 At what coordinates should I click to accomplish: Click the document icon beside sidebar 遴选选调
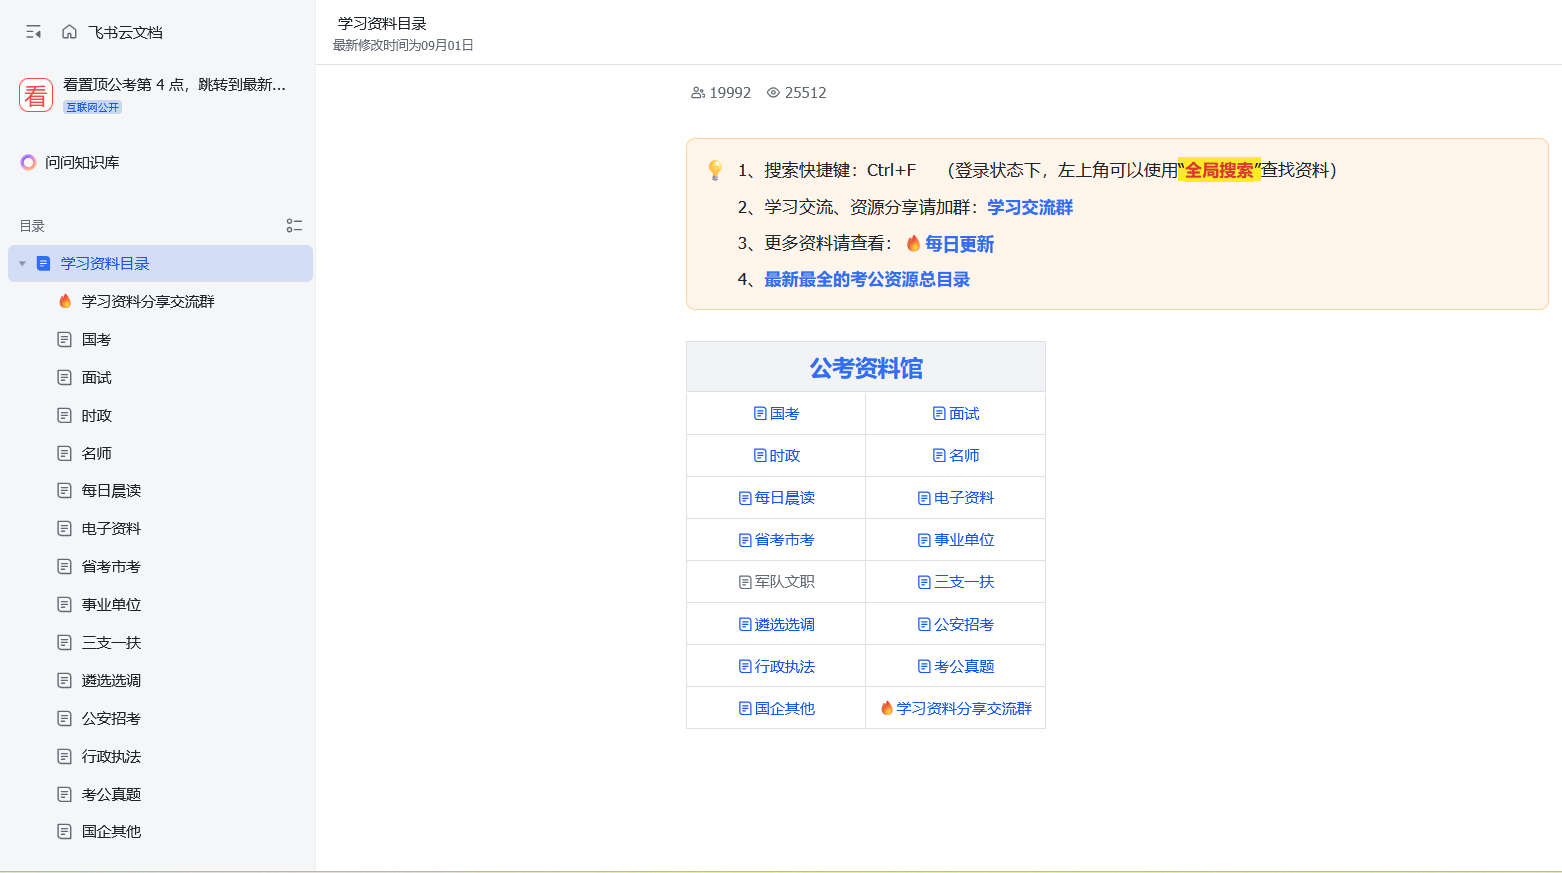click(64, 681)
